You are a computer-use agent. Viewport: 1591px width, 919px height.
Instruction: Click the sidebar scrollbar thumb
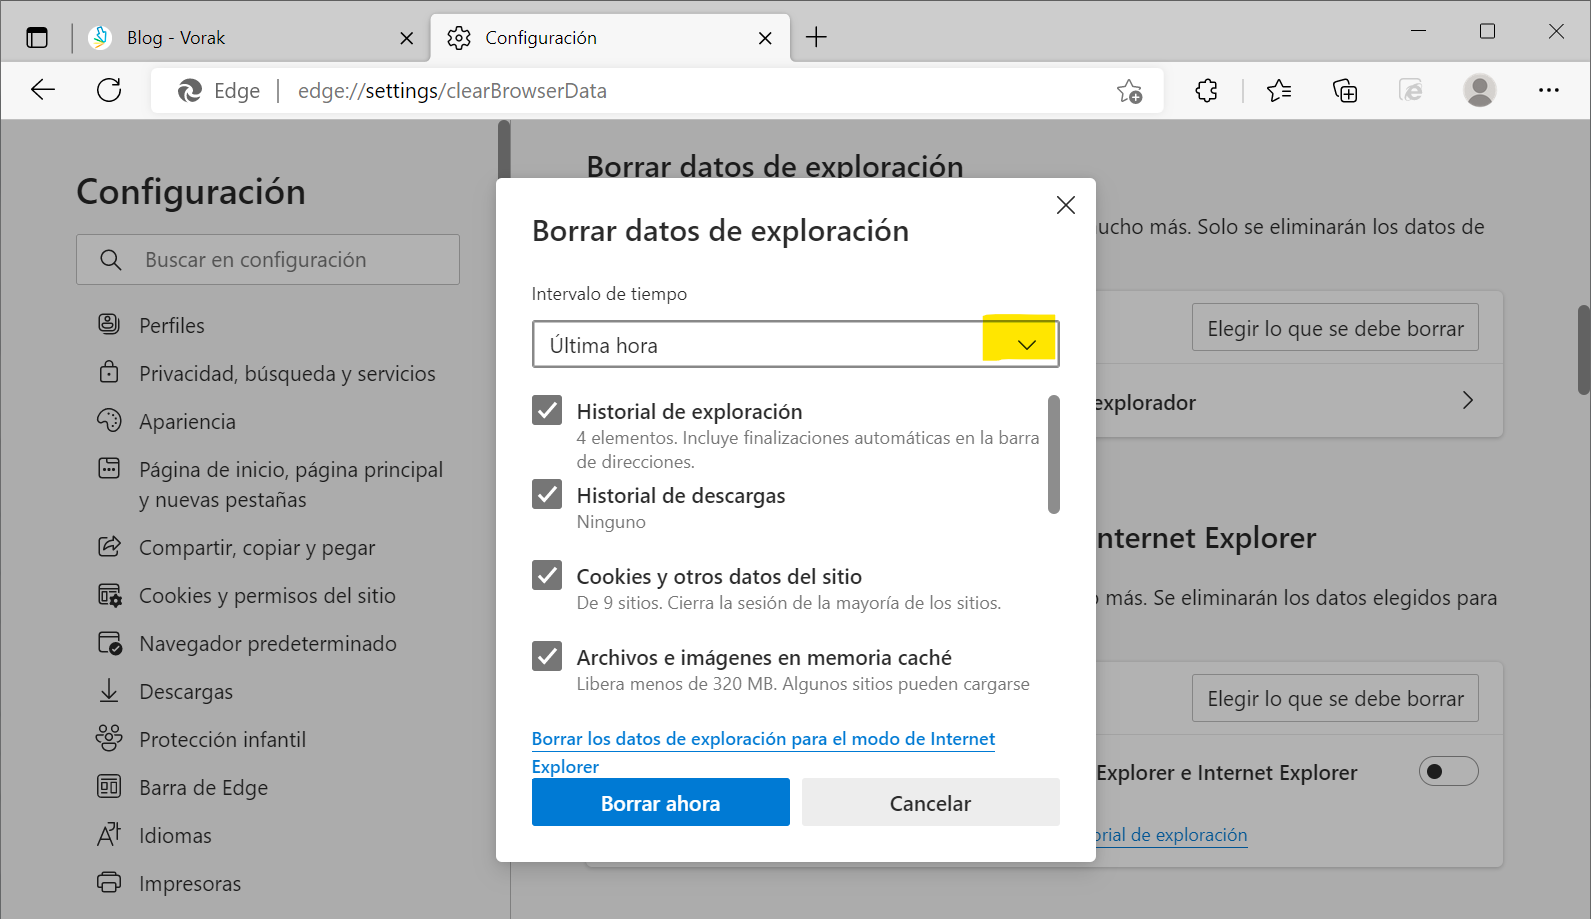[504, 150]
